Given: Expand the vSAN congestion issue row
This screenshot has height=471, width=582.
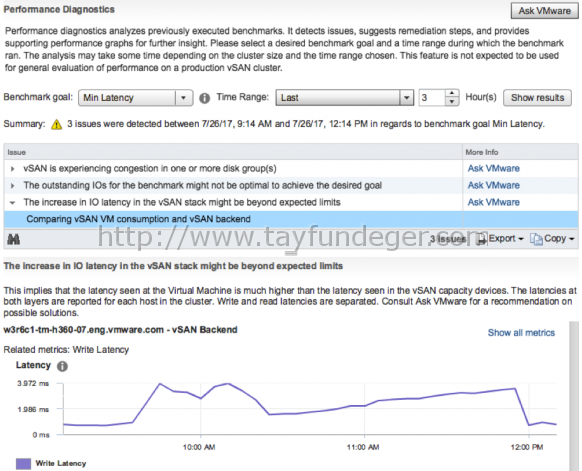Looking at the screenshot, I should [13, 169].
